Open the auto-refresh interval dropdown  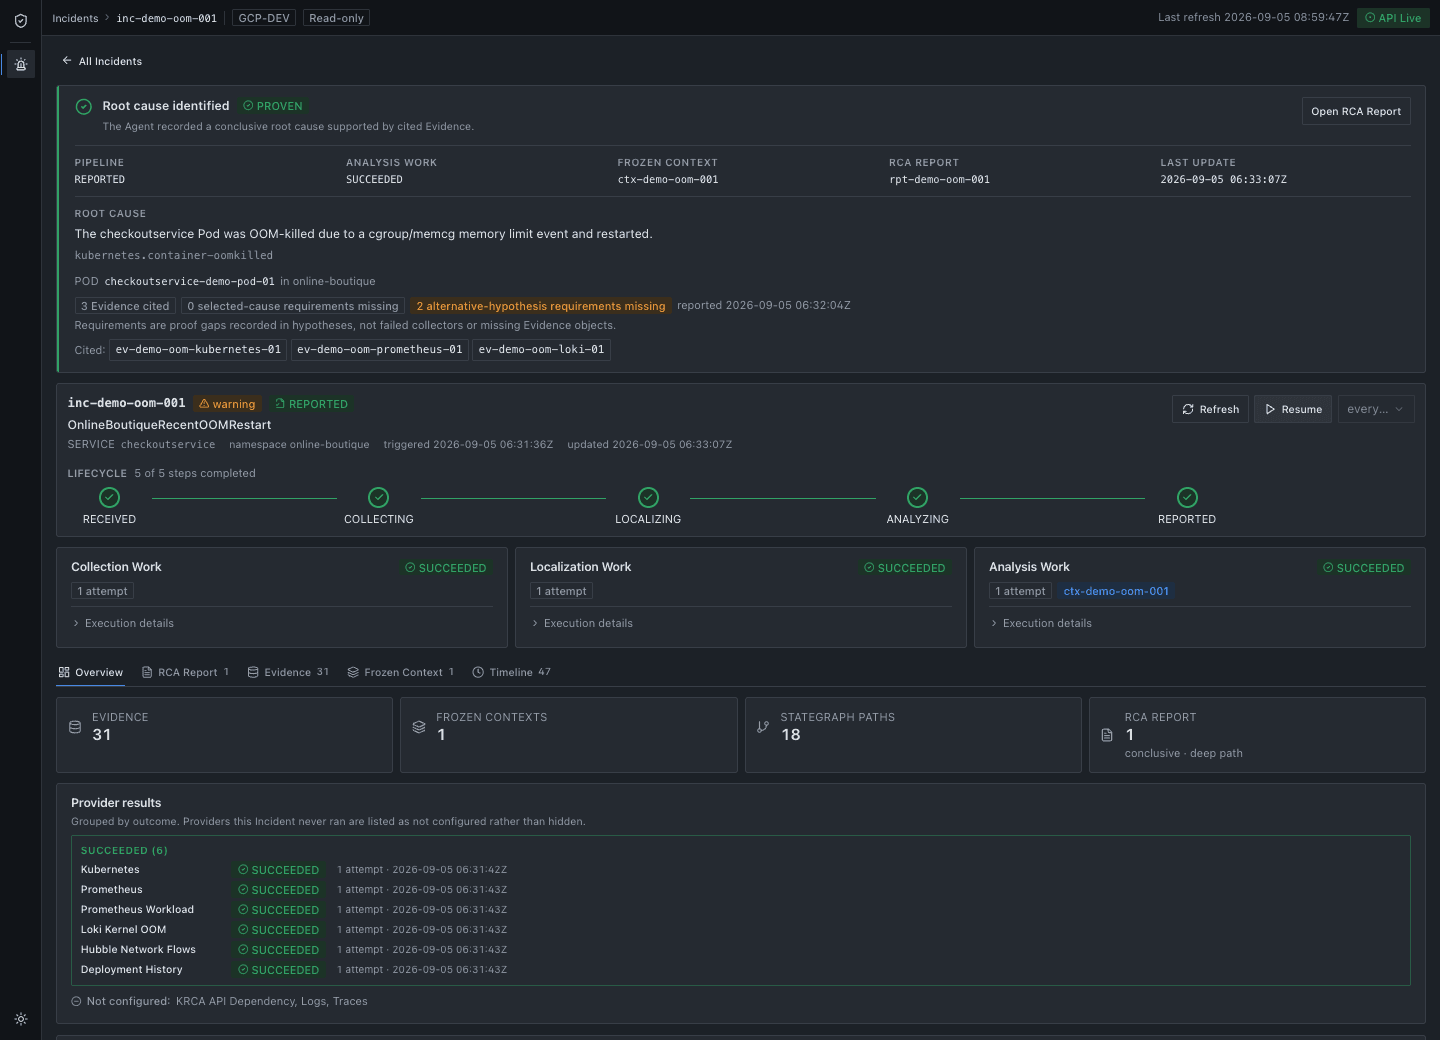(1376, 409)
